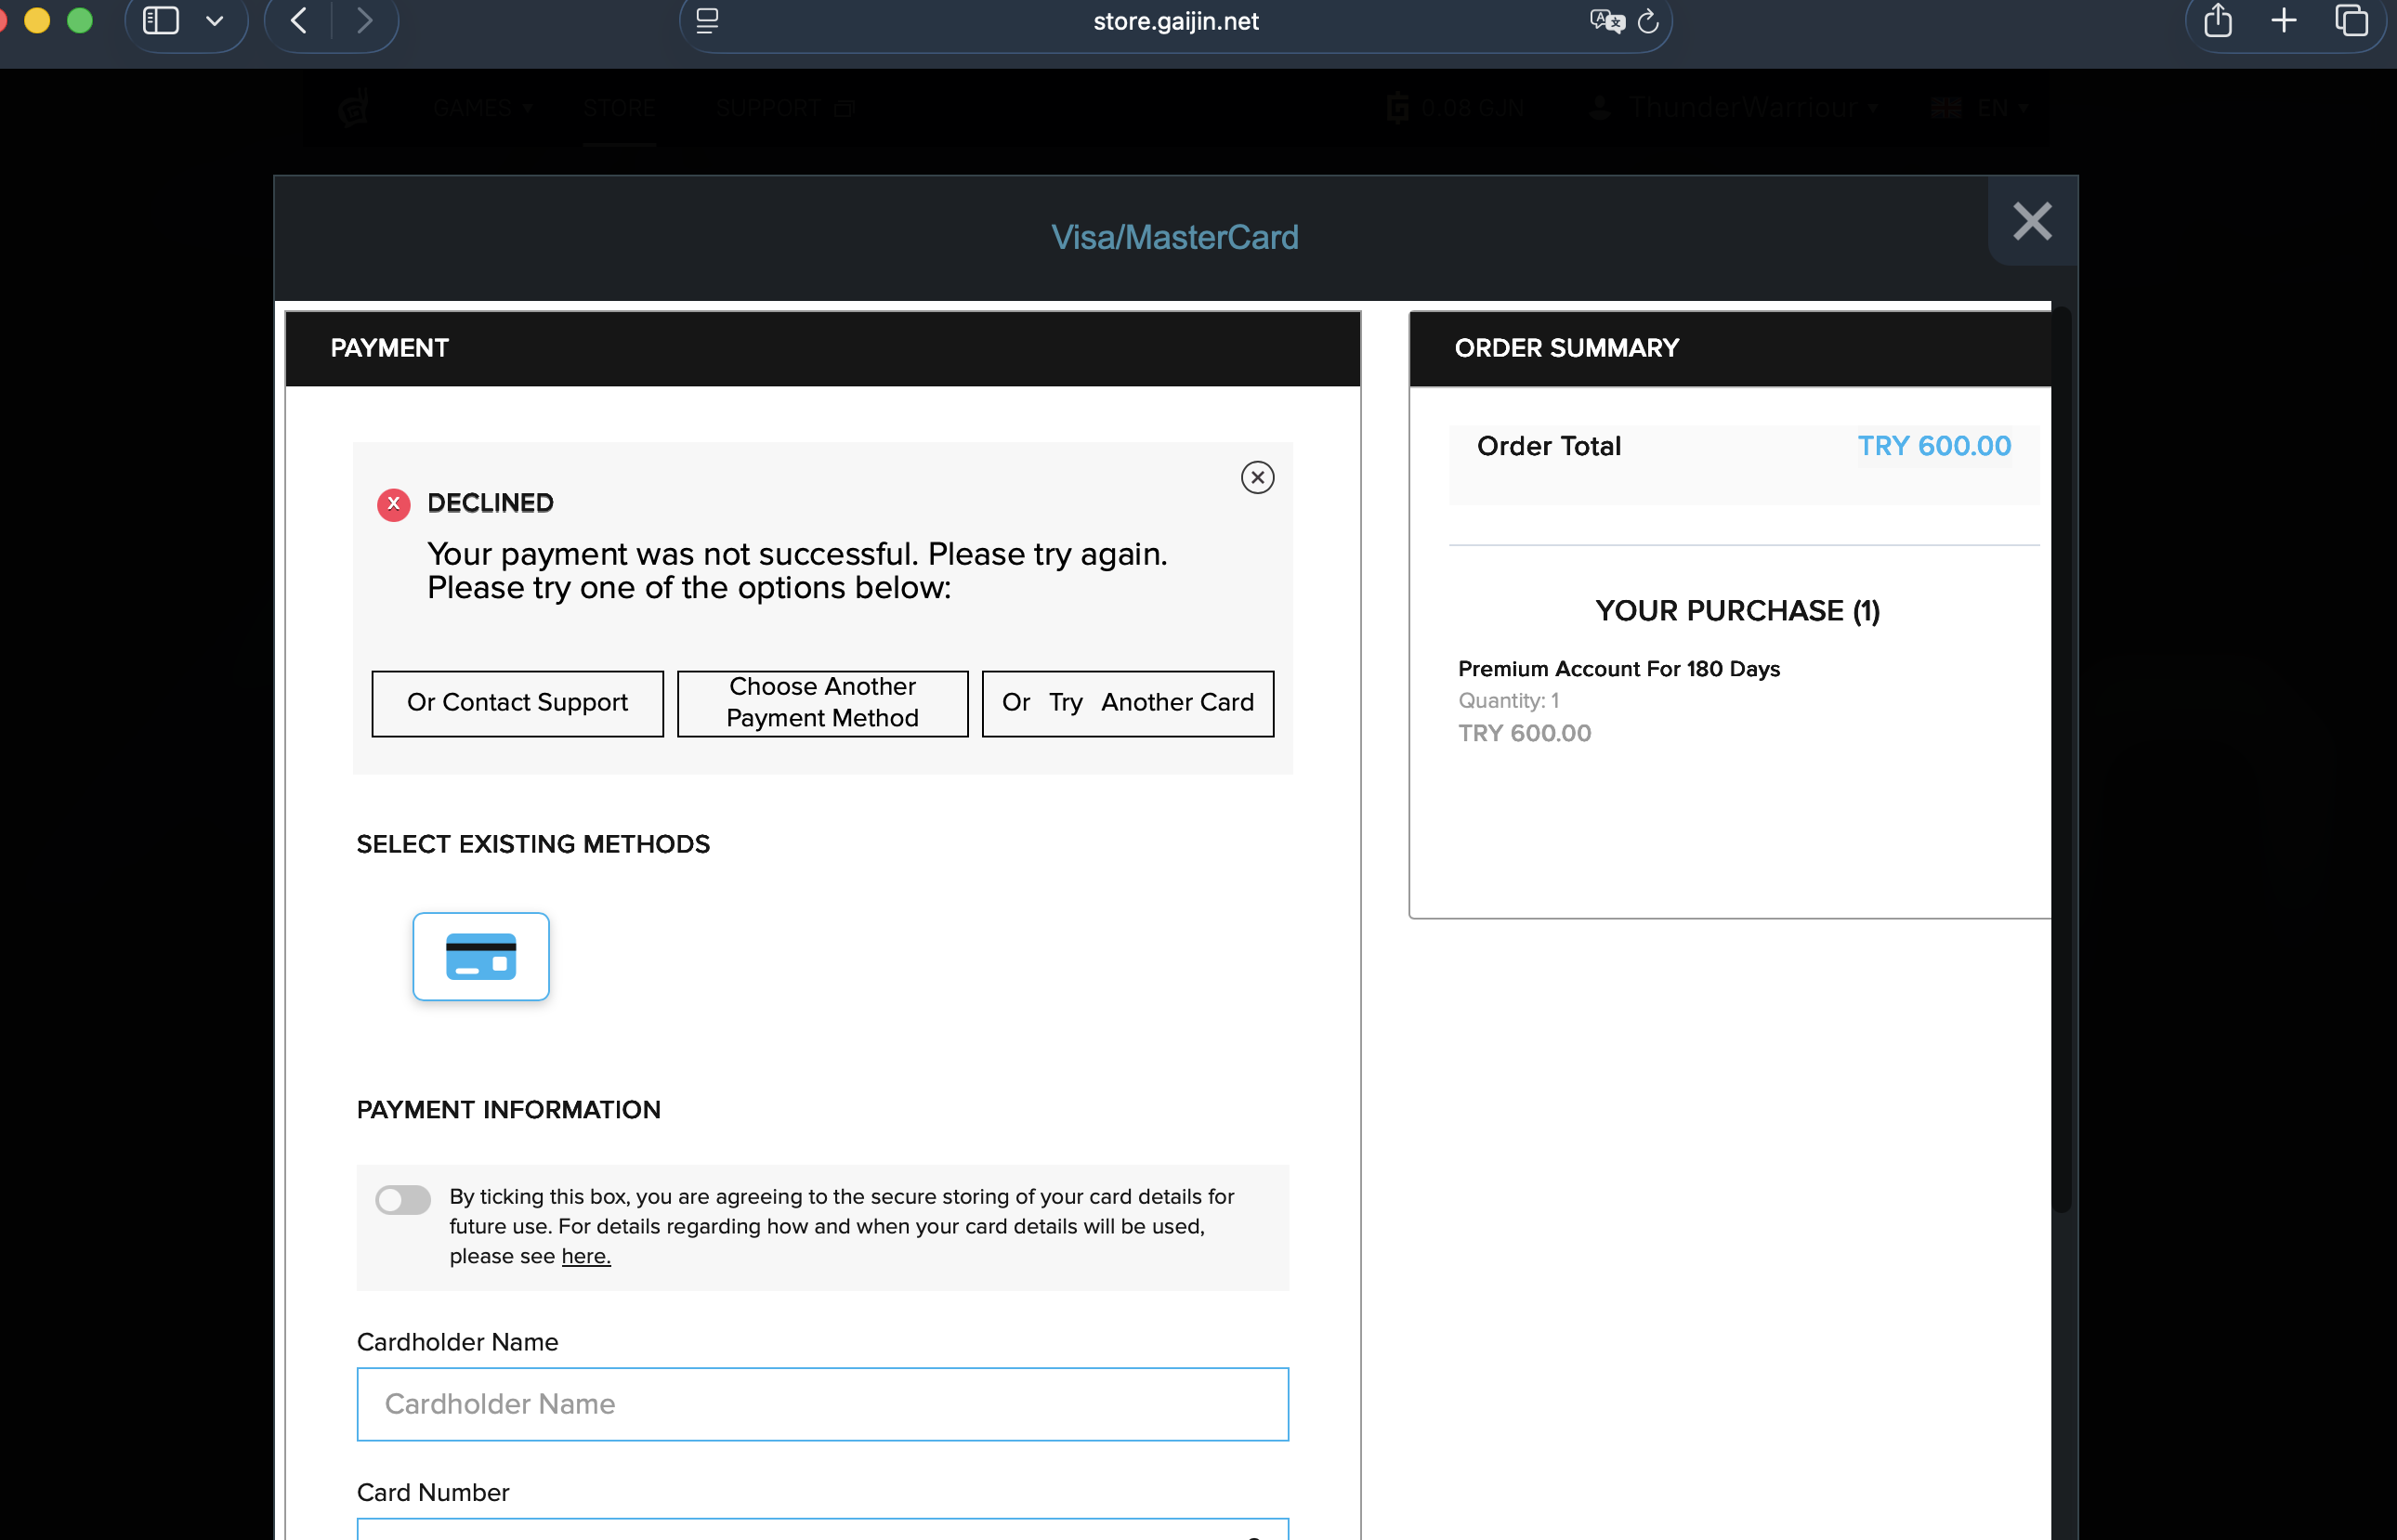Reload the page with refresh icon
Image resolution: width=2397 pixels, height=1540 pixels.
coord(1648,21)
